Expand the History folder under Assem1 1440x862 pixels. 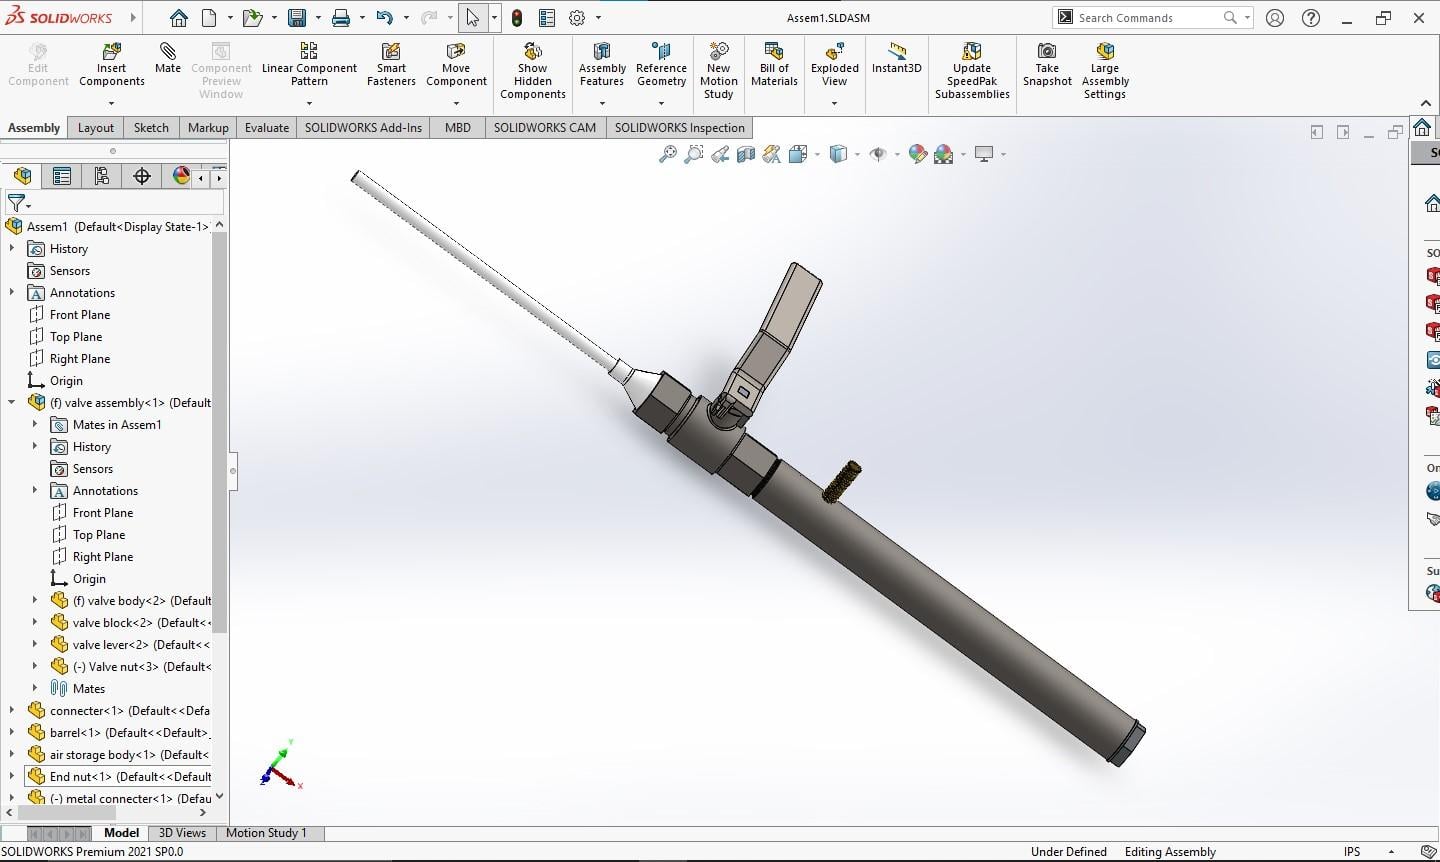[12, 248]
